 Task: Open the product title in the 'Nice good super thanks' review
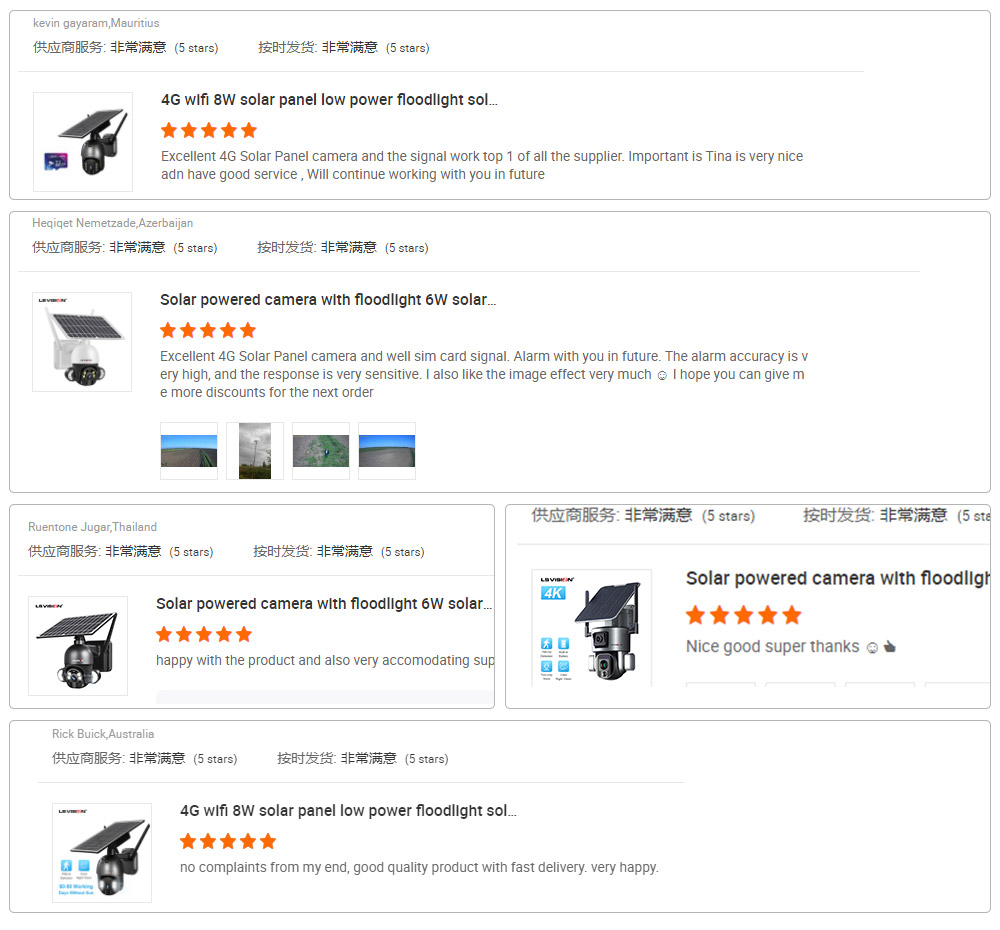pos(838,578)
